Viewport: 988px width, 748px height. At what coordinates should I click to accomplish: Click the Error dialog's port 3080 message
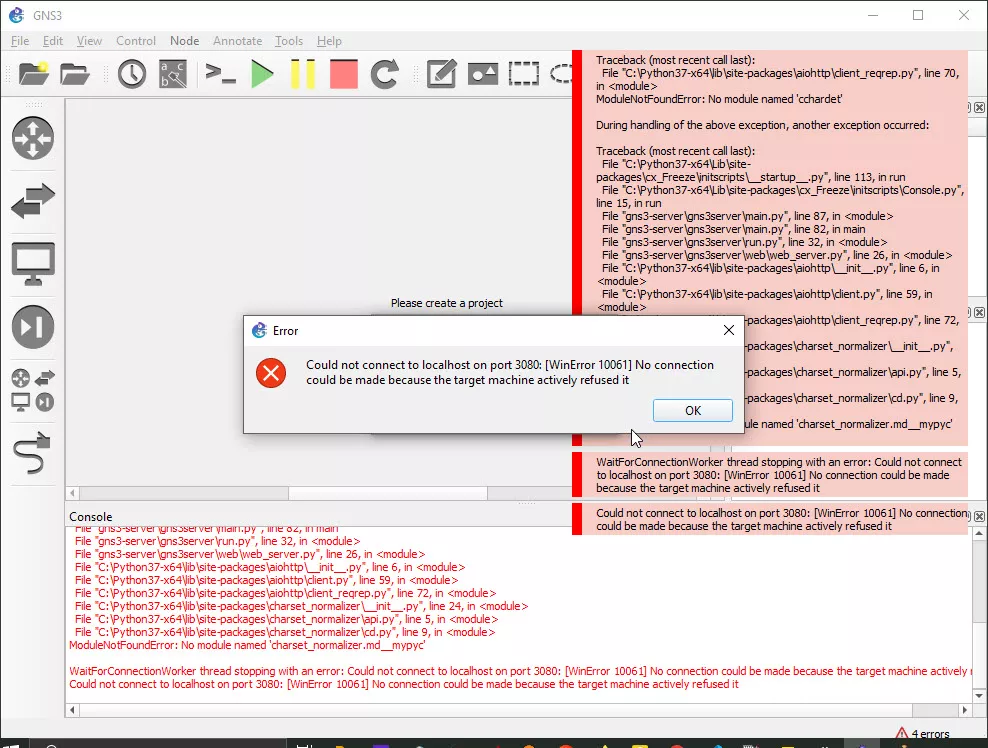click(510, 372)
